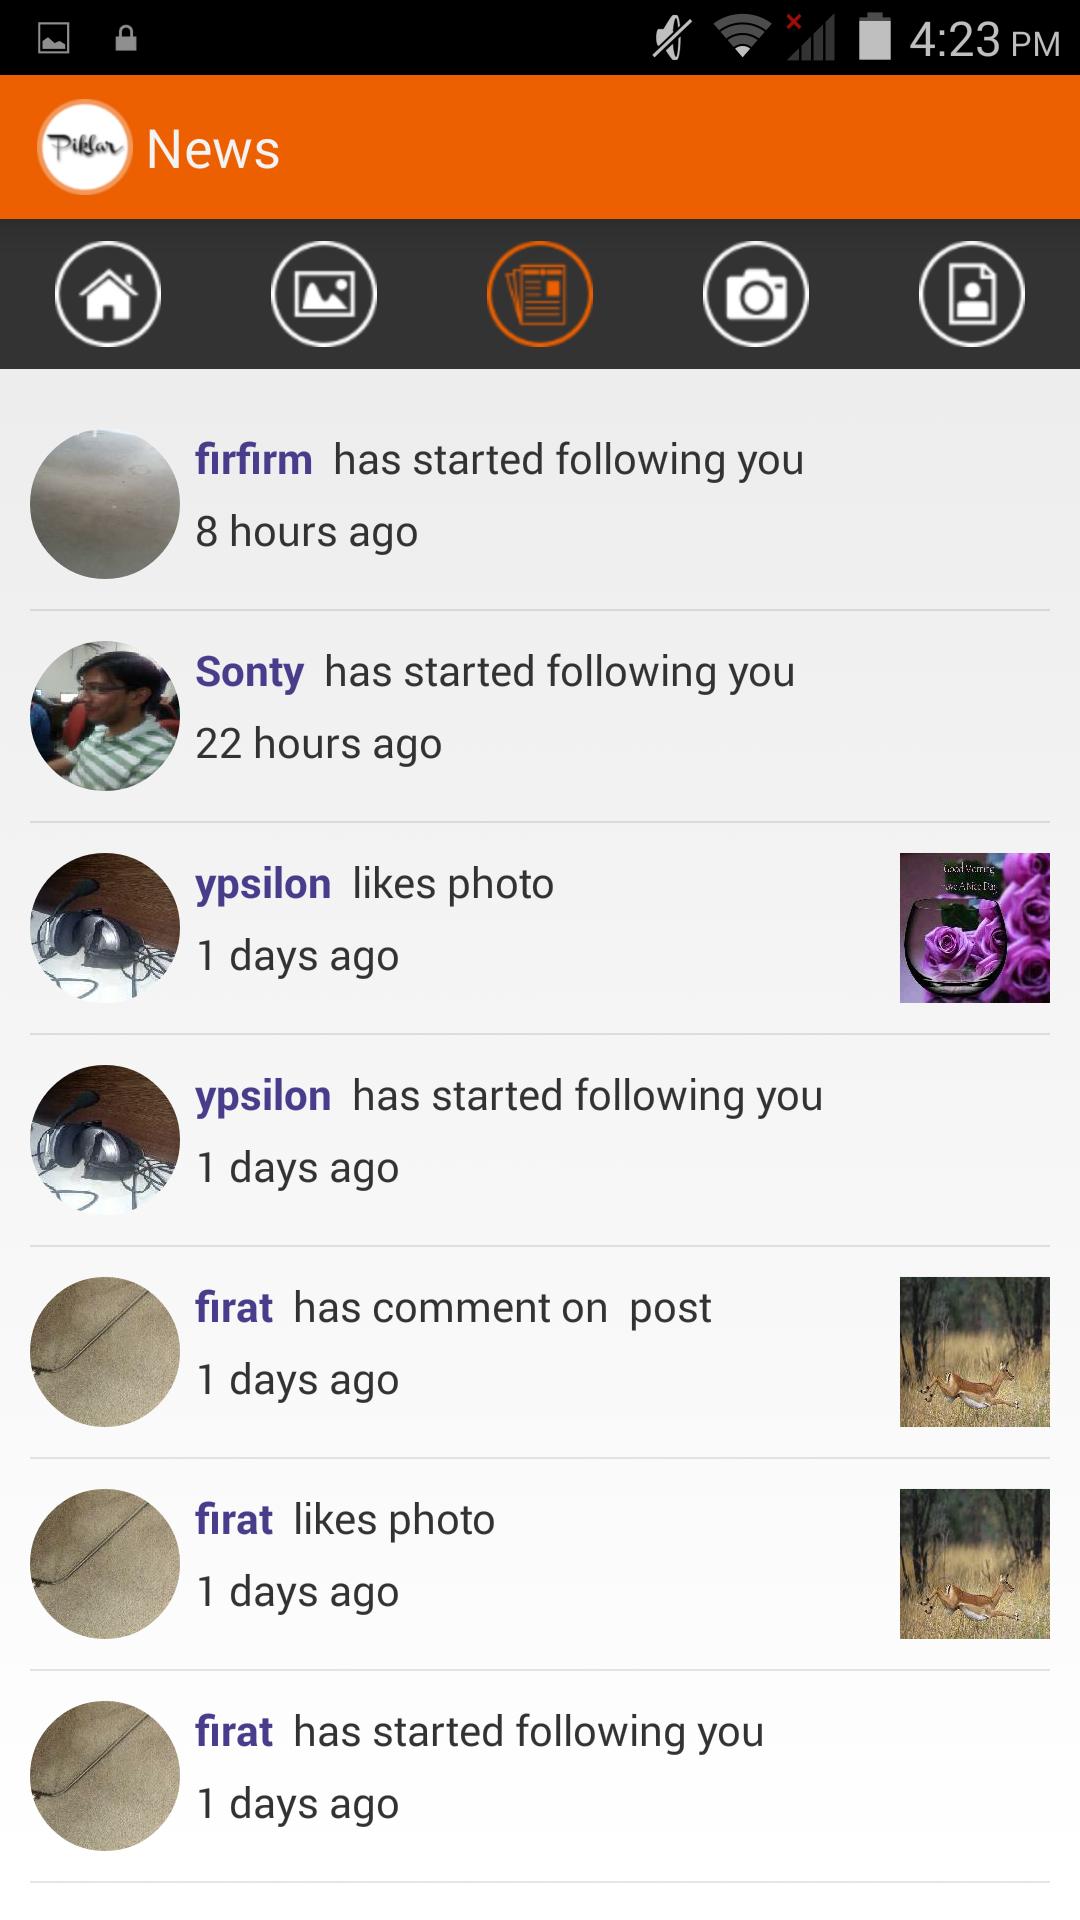Open the Home tab icon

pos(108,294)
